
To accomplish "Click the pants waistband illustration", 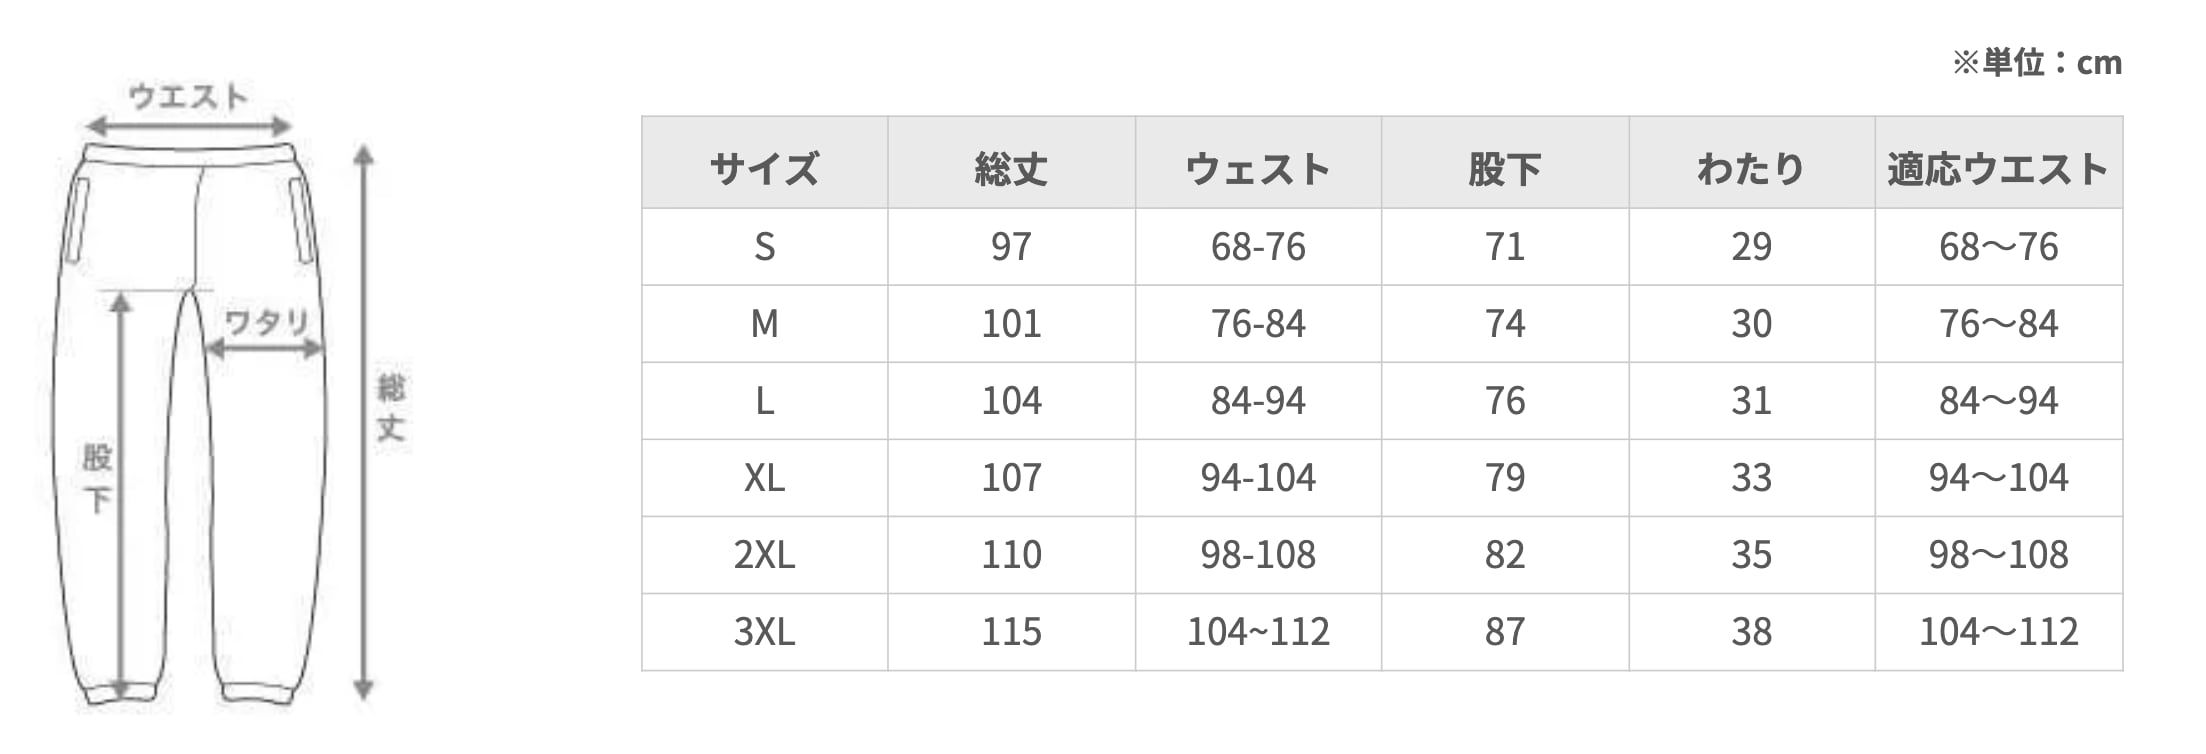I will pos(188,157).
